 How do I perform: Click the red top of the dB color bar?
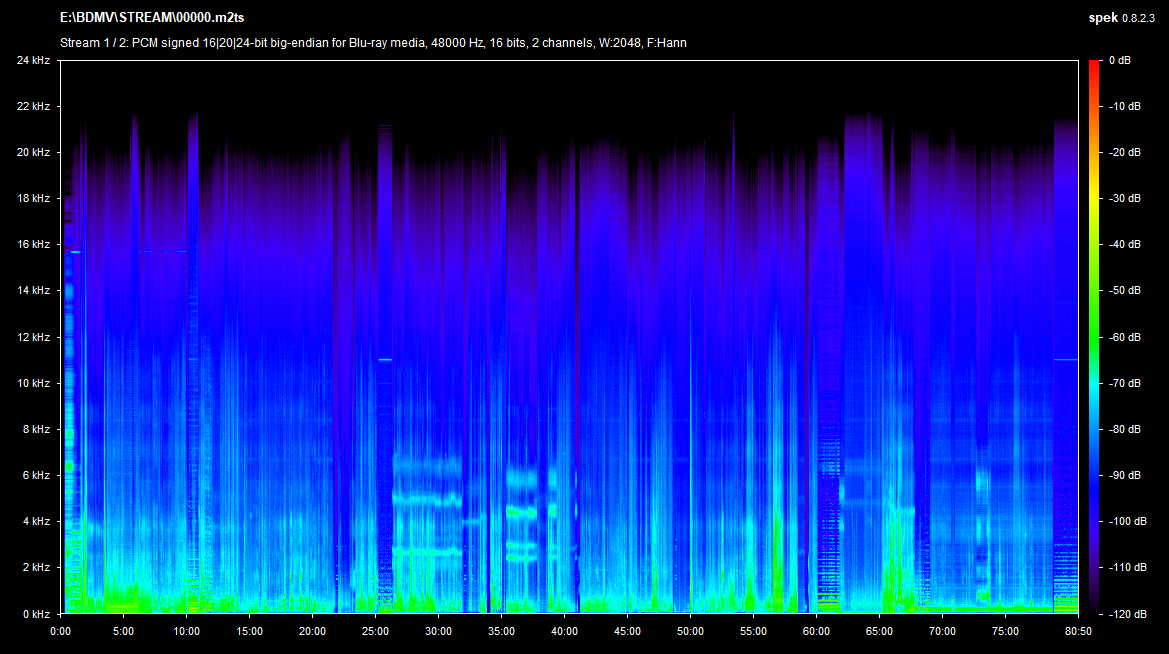[x=1097, y=66]
